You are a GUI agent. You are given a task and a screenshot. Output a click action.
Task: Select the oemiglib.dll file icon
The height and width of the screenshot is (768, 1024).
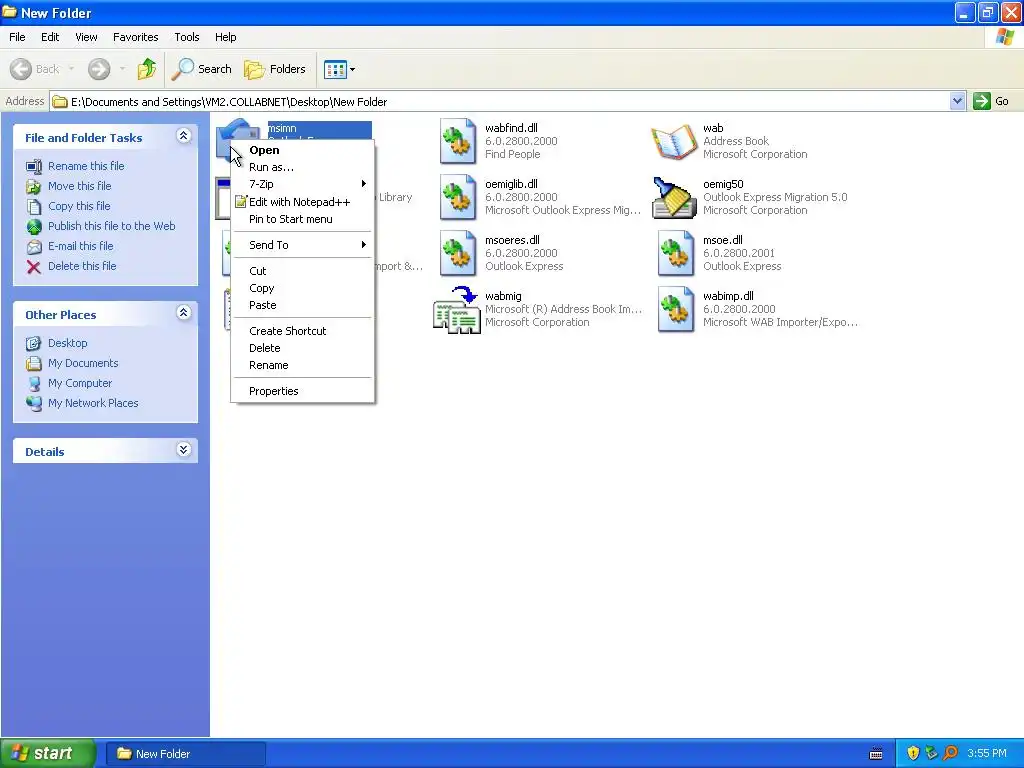tap(458, 197)
